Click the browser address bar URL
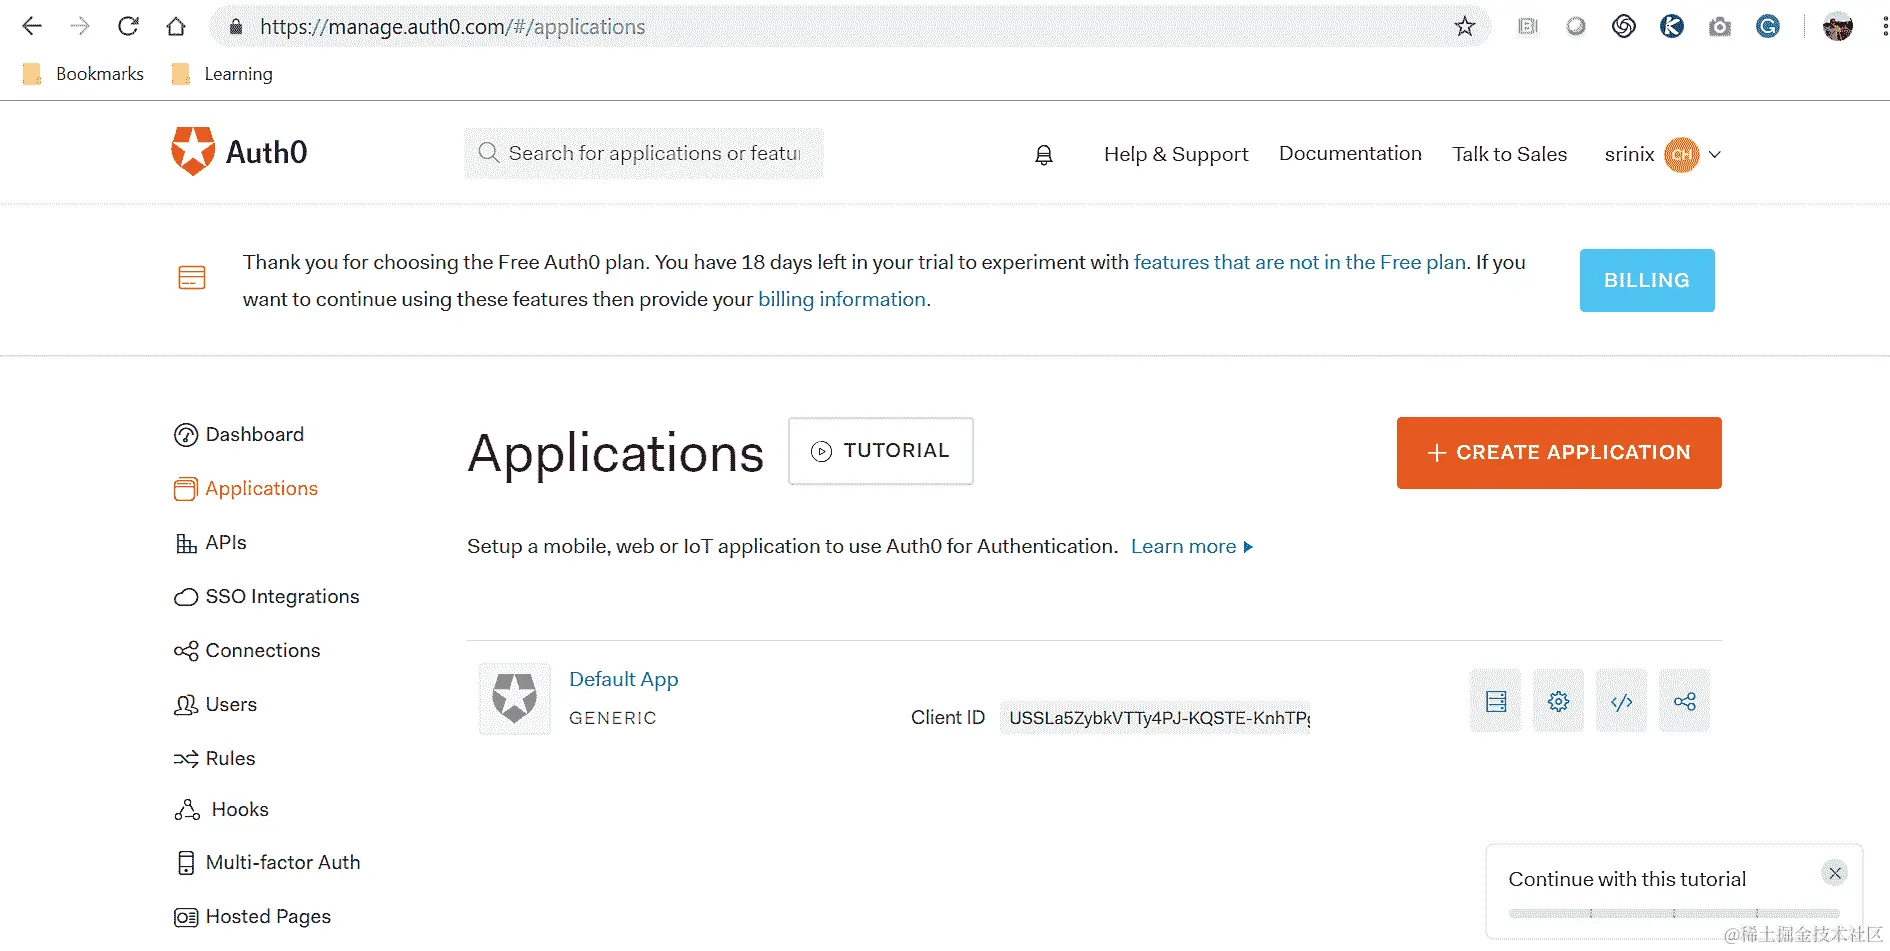The width and height of the screenshot is (1890, 951). pyautogui.click(x=452, y=27)
